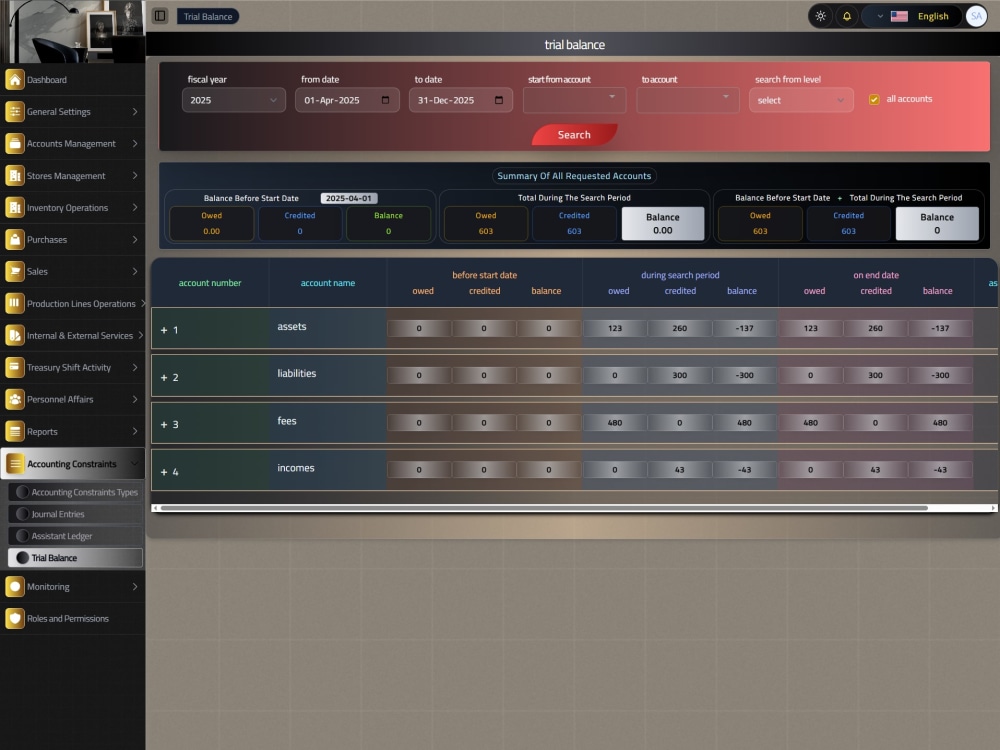Click the Monitoring icon
The width and height of the screenshot is (1000, 750).
coord(15,586)
